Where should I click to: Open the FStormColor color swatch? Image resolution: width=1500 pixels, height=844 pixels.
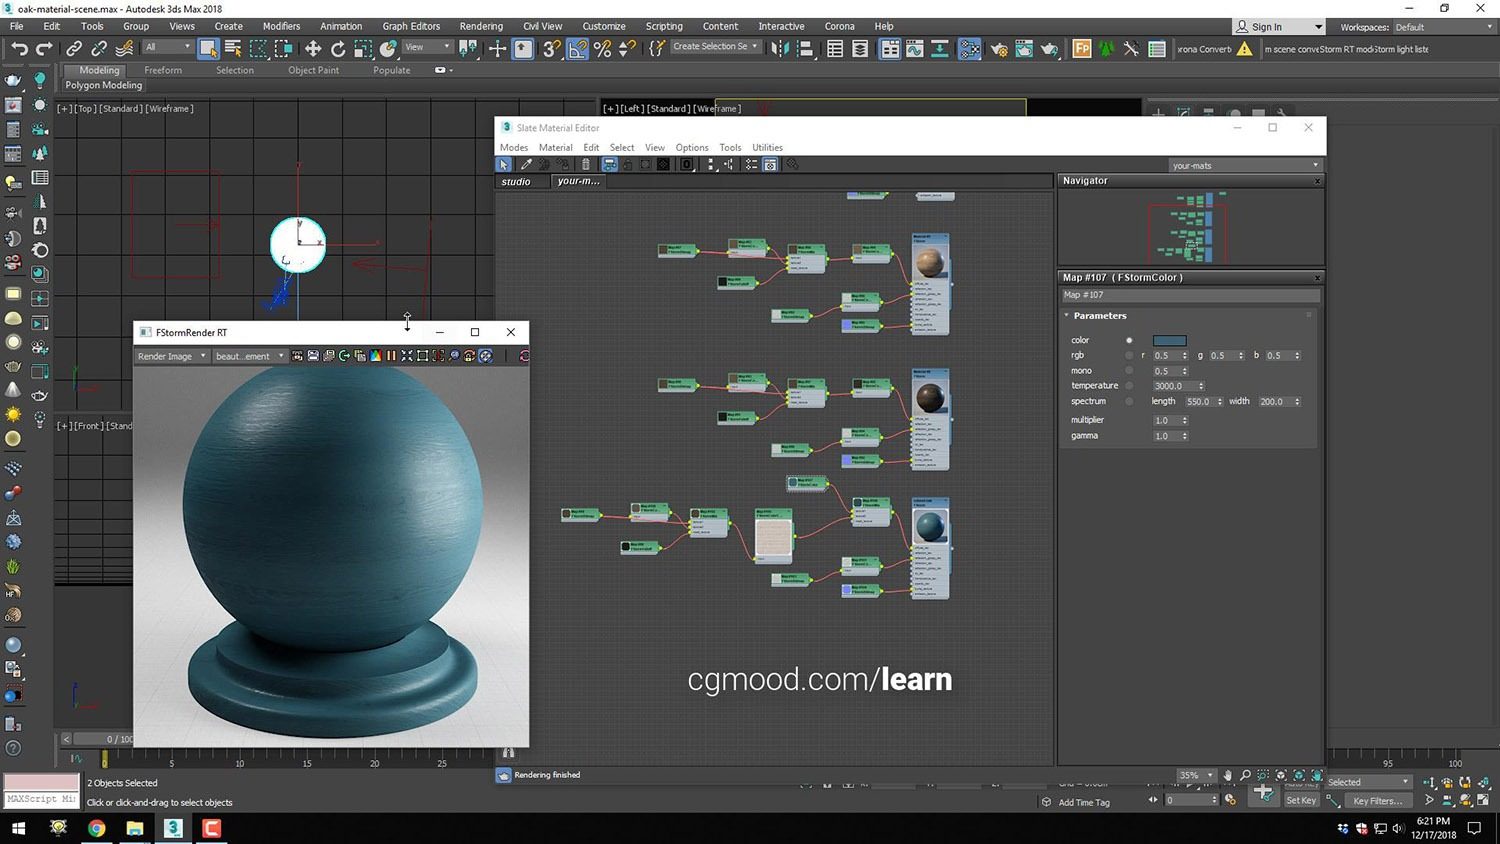1169,340
